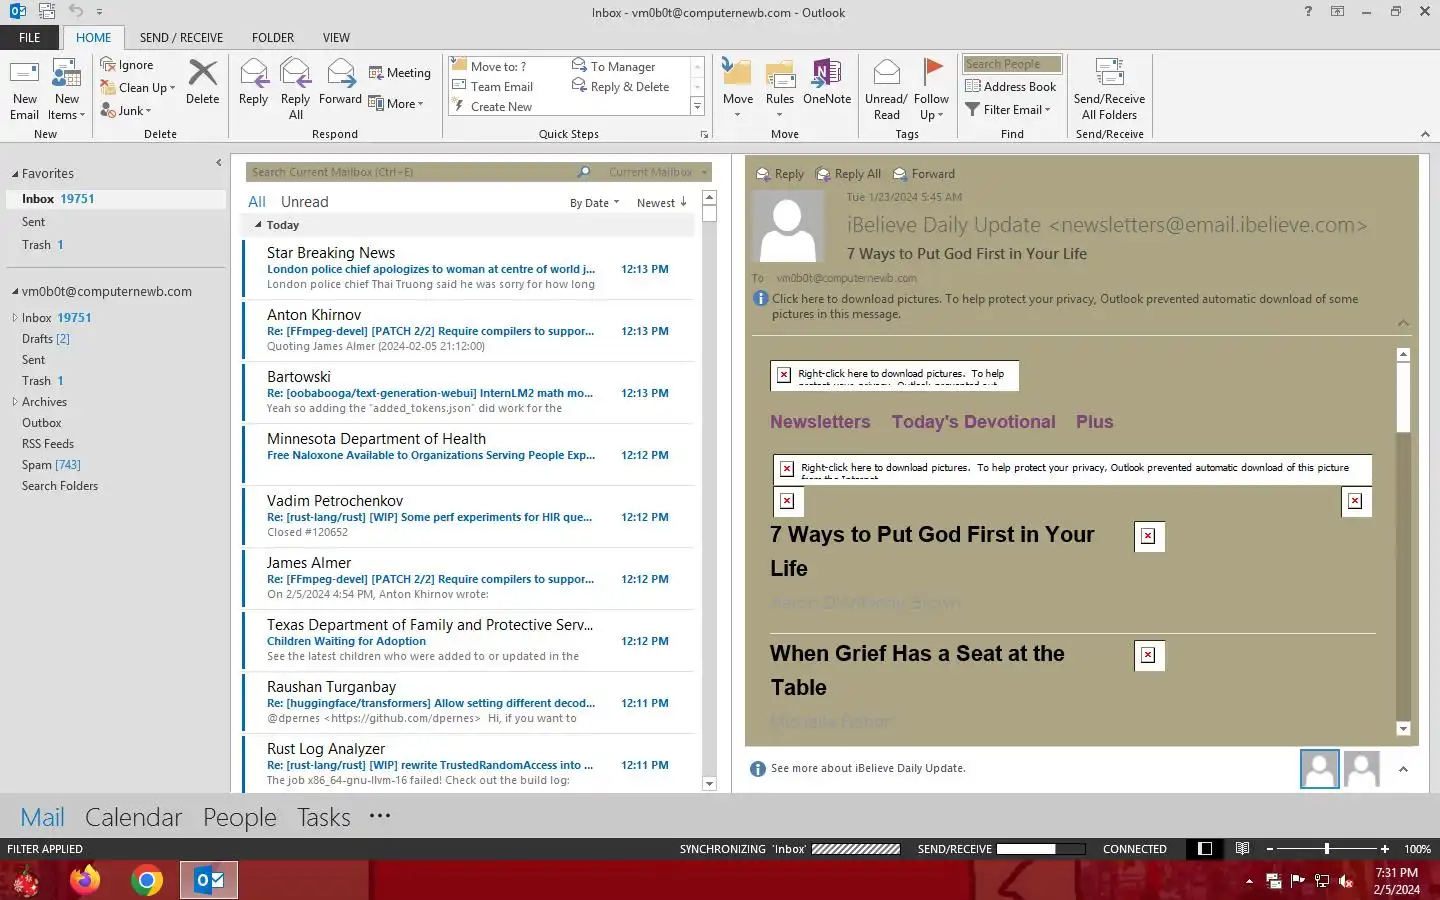Open the Filter Email dropdown
The width and height of the screenshot is (1440, 900).
(1008, 110)
